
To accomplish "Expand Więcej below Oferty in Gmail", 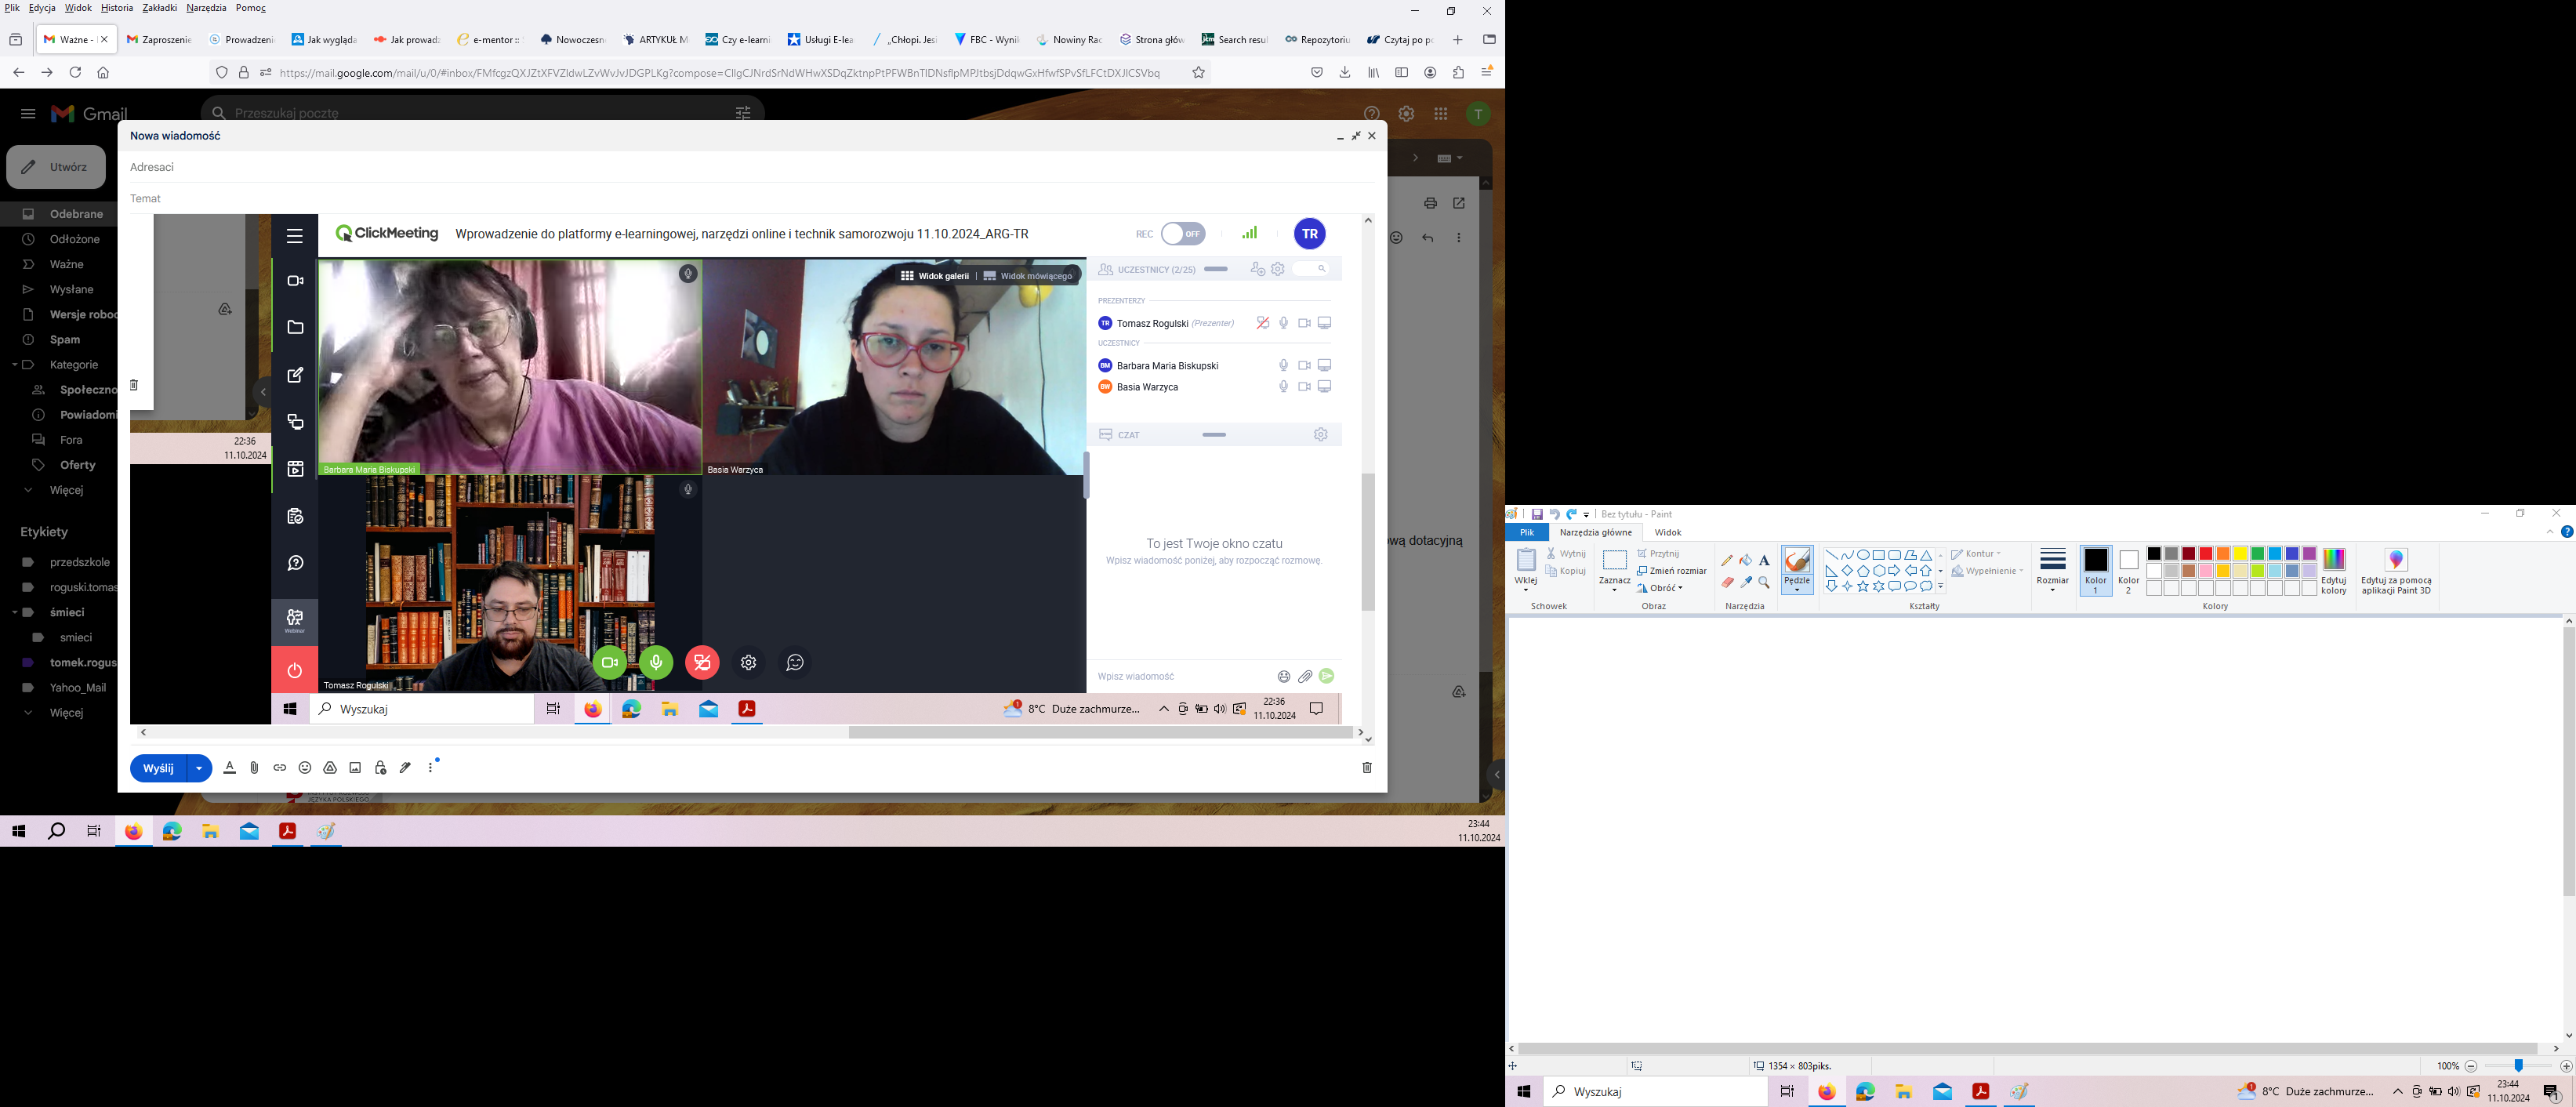I will click(x=66, y=490).
